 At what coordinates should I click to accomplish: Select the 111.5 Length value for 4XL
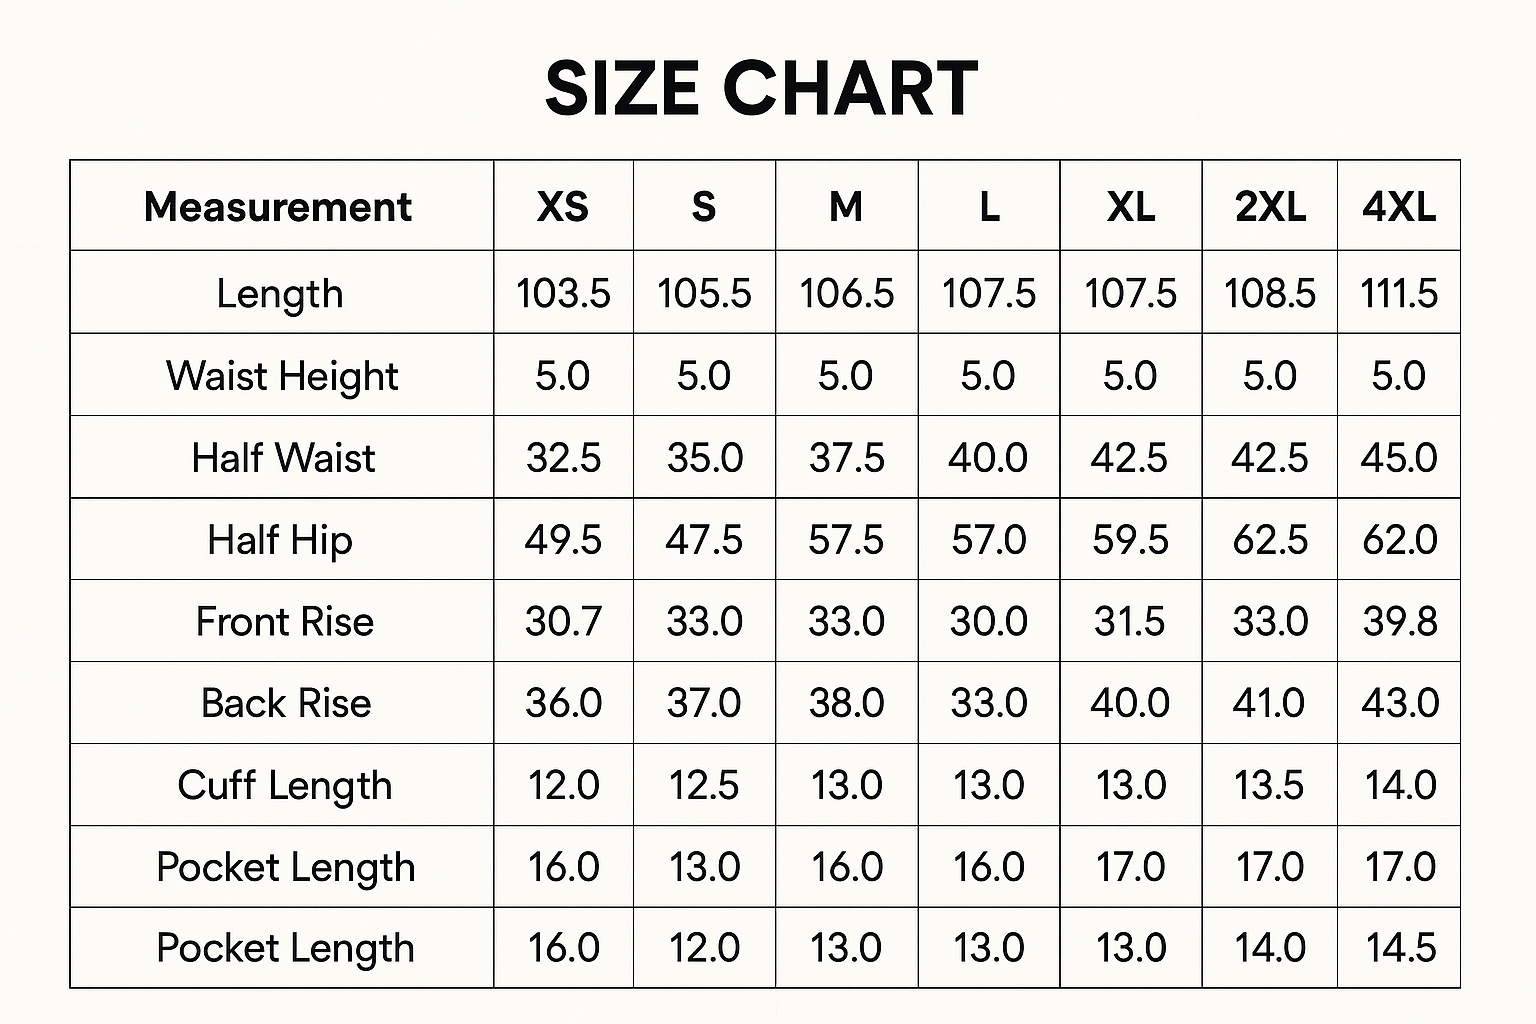click(1399, 294)
